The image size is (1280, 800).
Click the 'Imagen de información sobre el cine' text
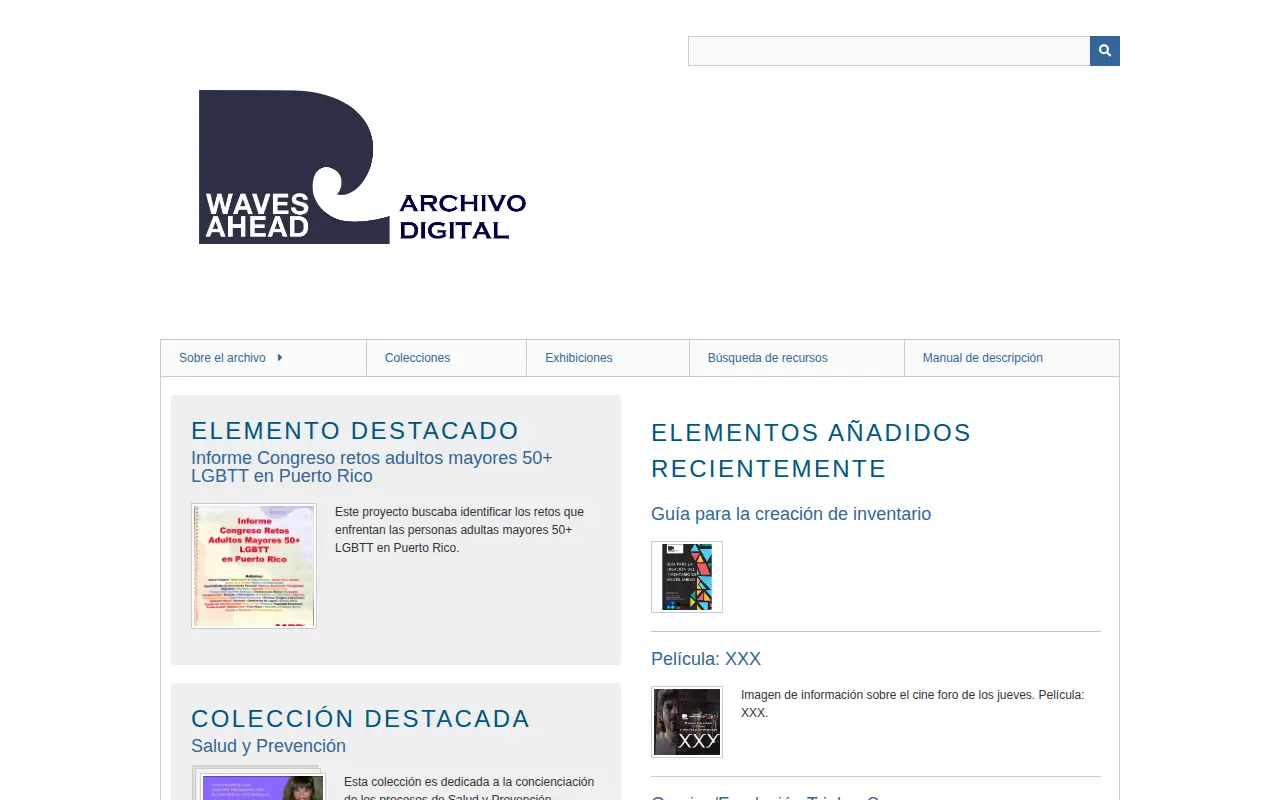[913, 704]
